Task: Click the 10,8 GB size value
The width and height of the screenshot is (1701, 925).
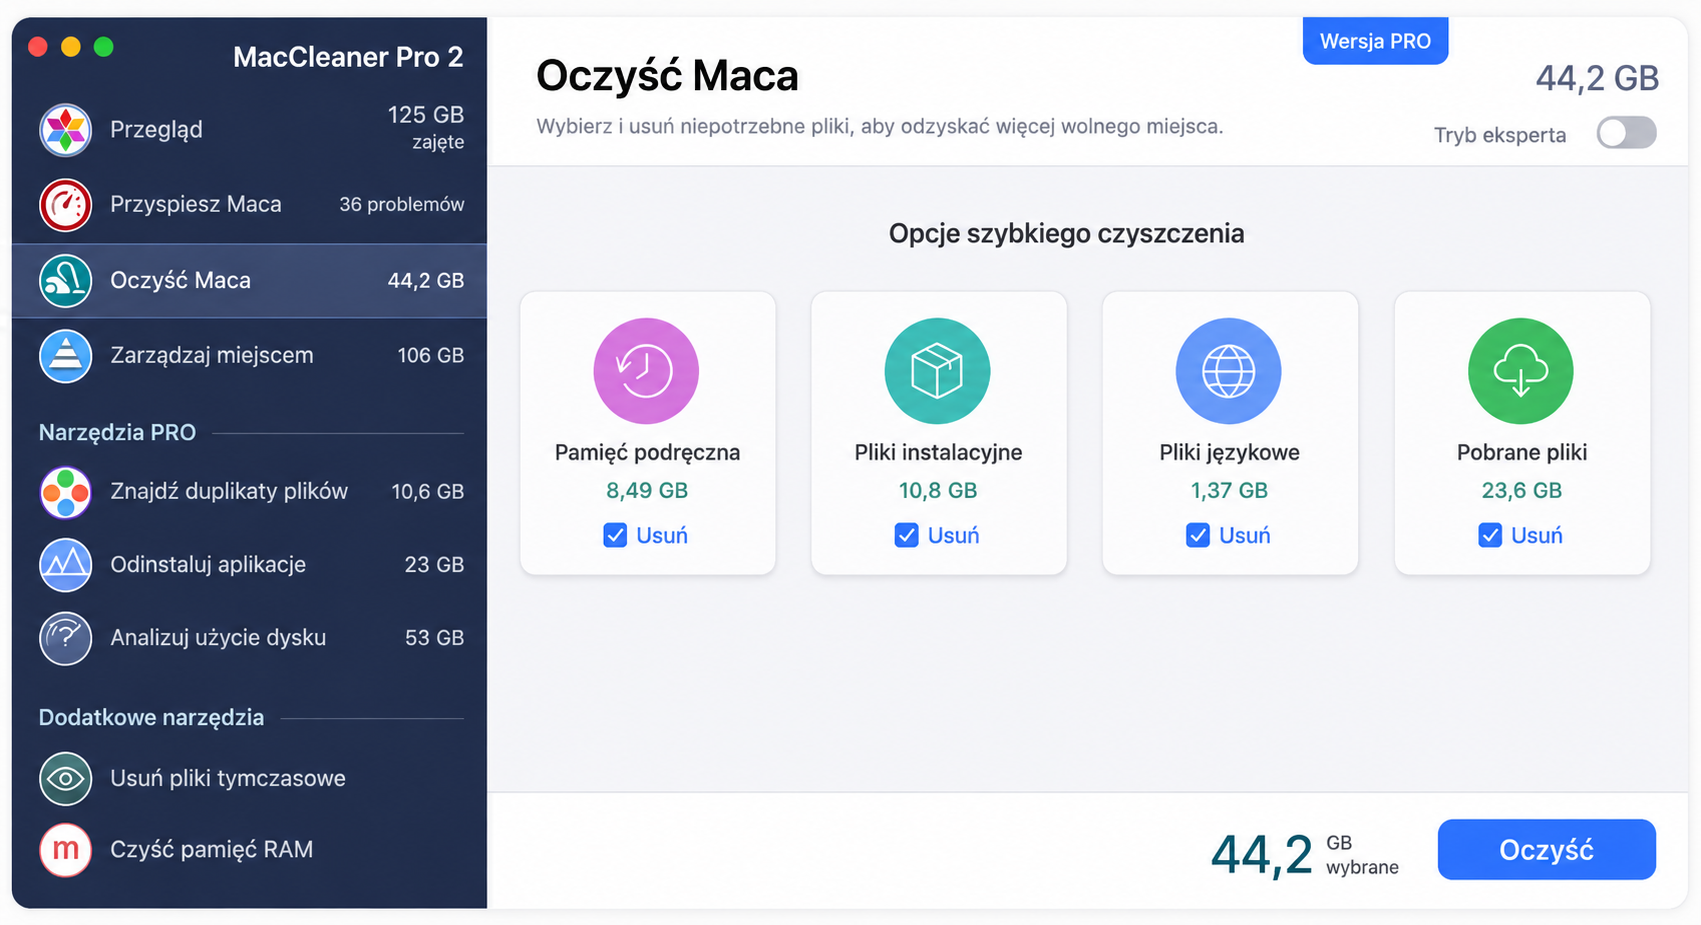Action: (x=937, y=490)
